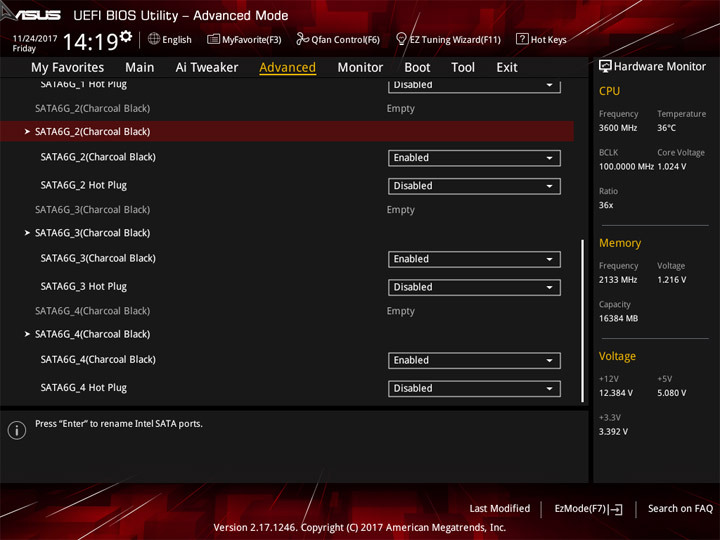
Task: Open SATA6G_2 Hot Plug dropdown
Action: point(474,186)
